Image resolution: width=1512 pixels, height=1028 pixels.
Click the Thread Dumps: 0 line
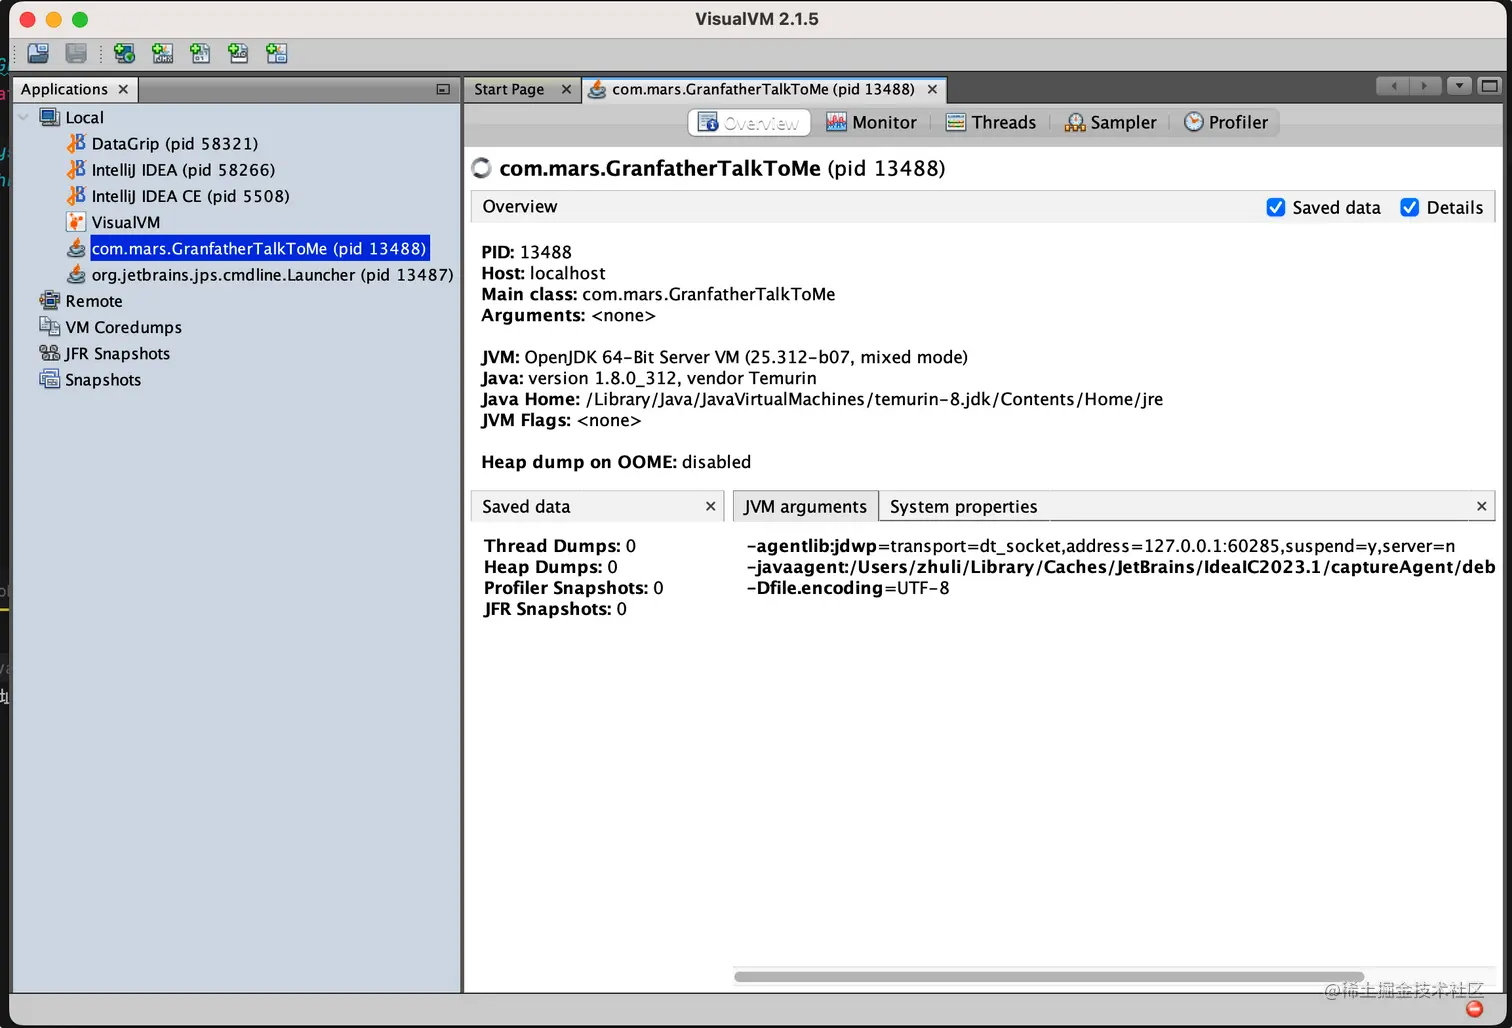(x=560, y=546)
